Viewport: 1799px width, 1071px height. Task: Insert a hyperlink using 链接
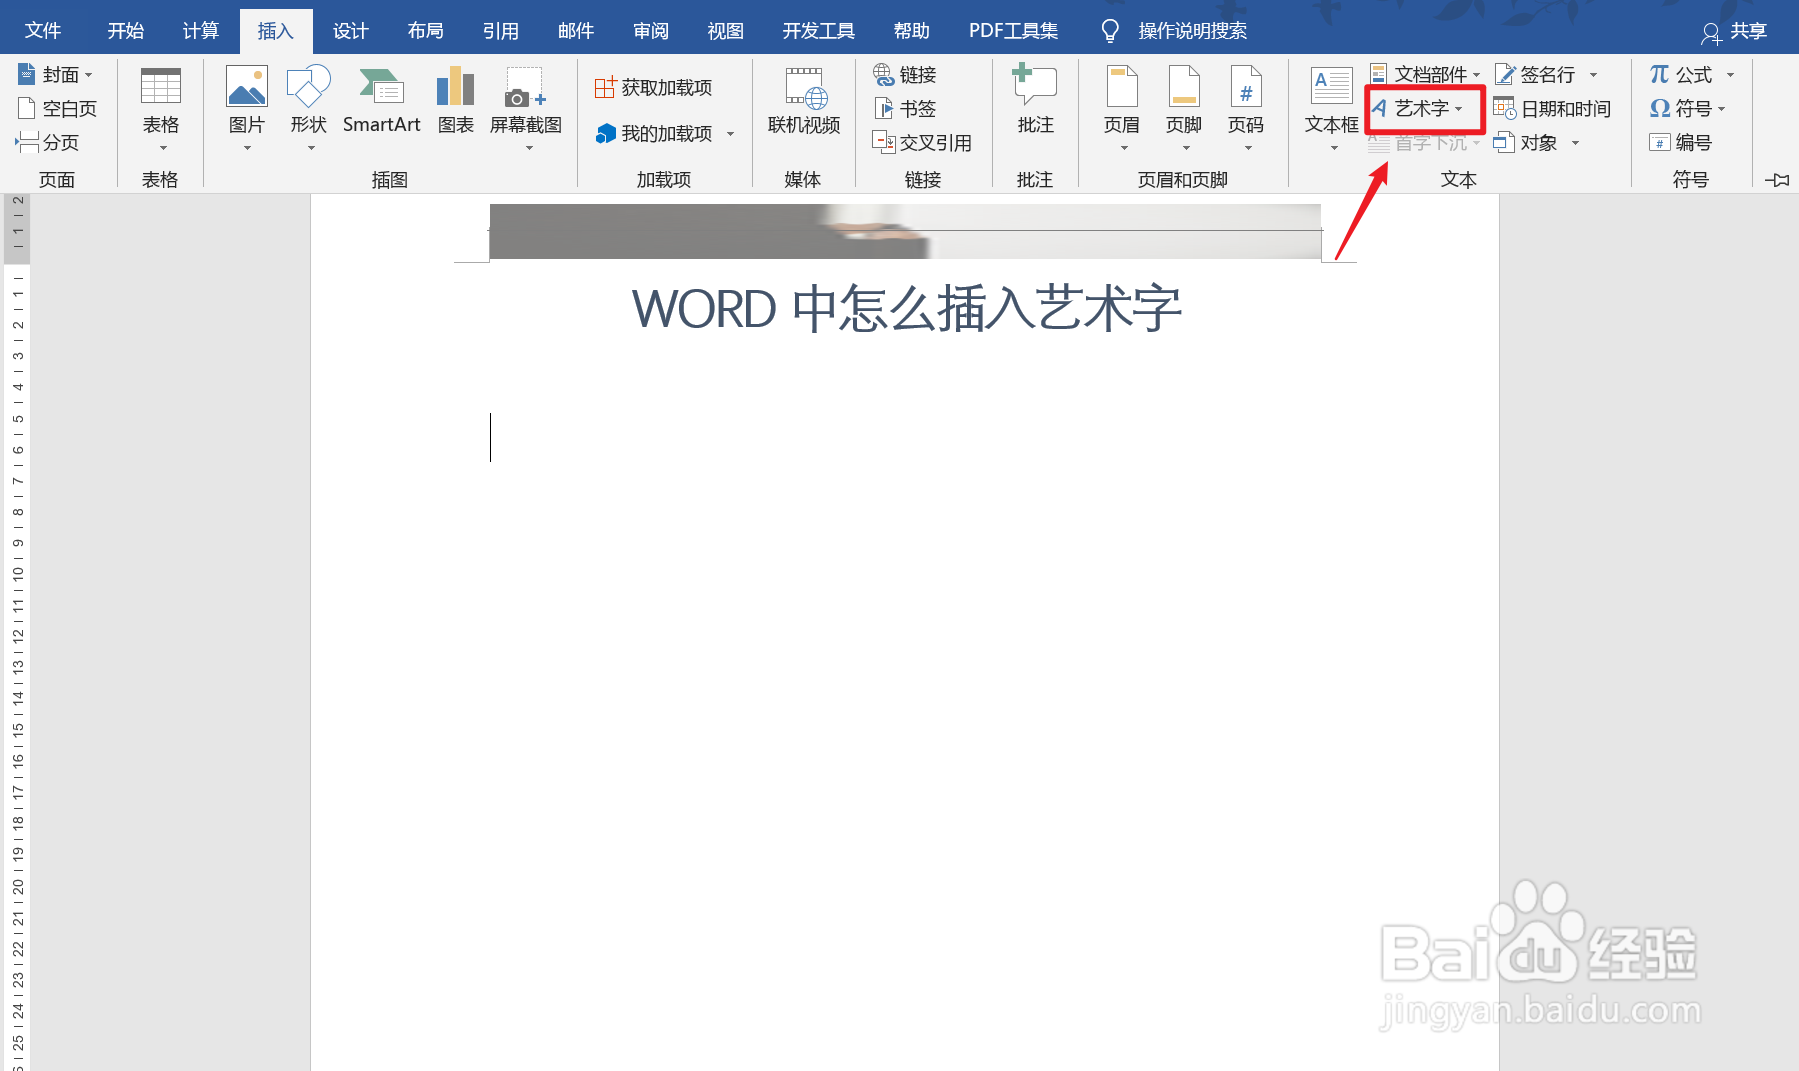click(906, 73)
